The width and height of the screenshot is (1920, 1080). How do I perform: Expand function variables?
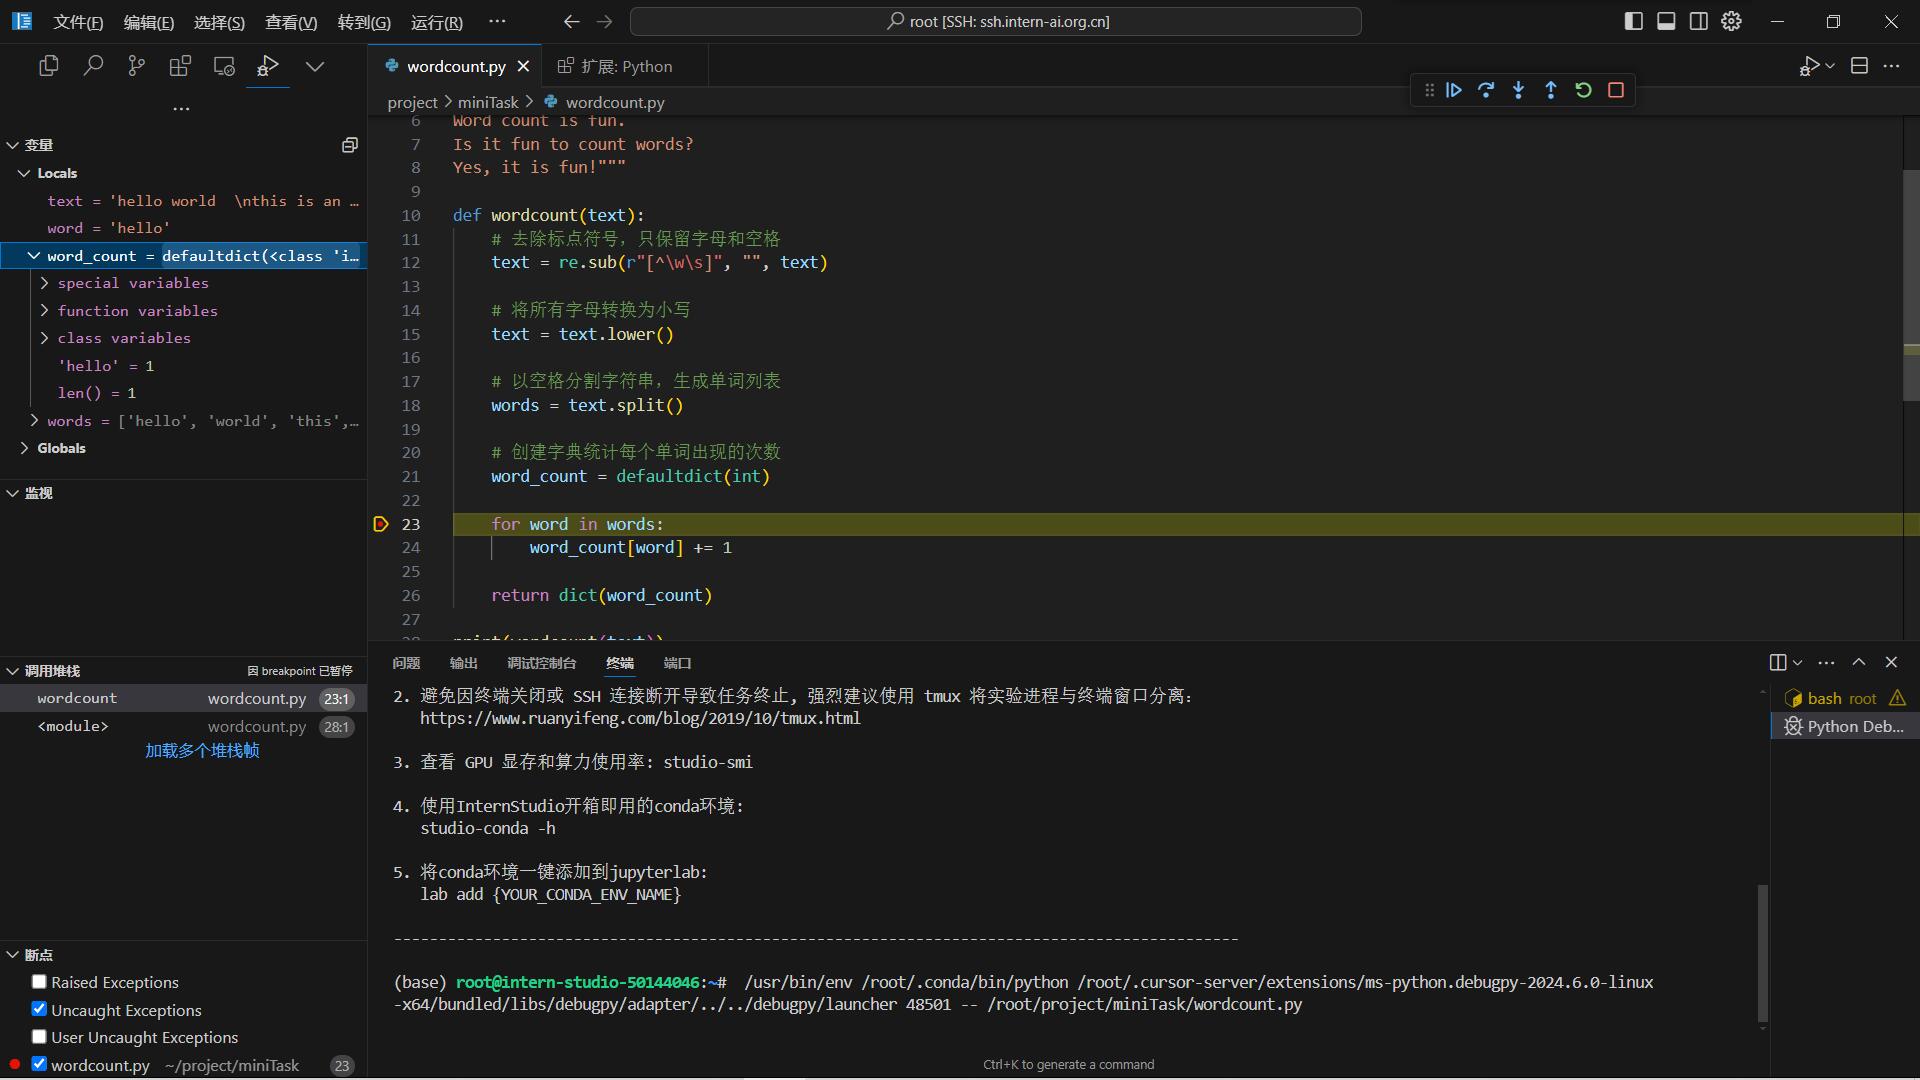coord(45,311)
